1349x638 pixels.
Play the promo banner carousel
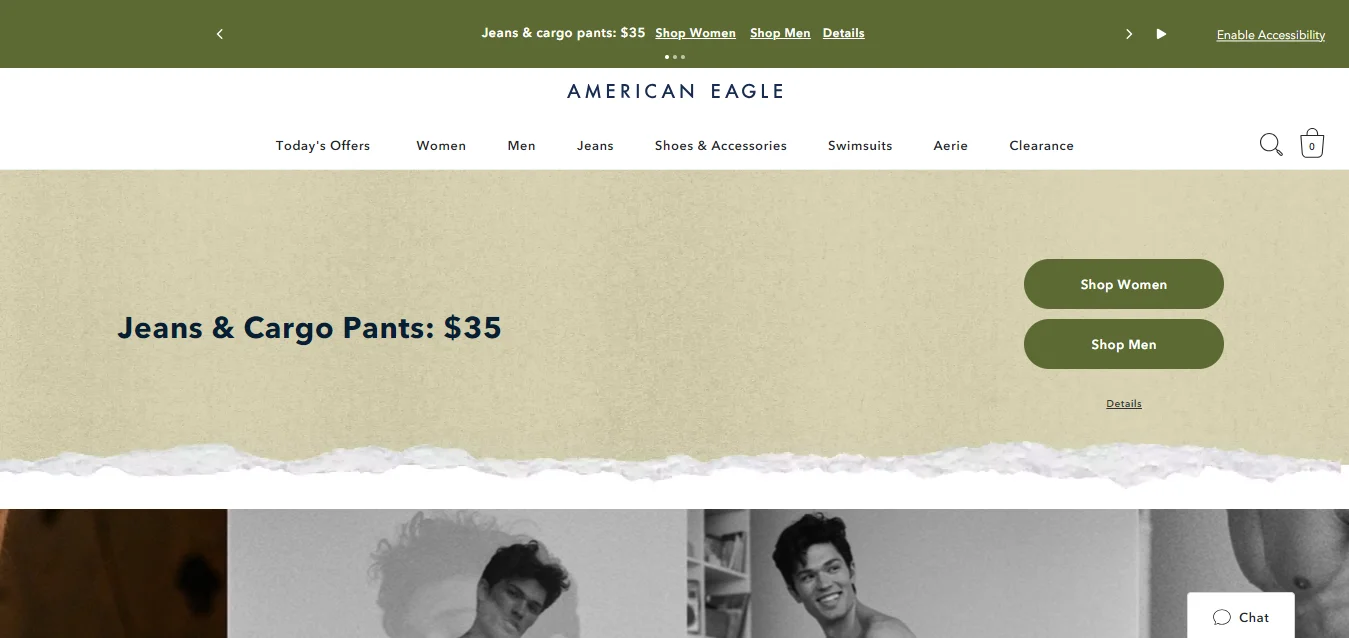(1161, 34)
